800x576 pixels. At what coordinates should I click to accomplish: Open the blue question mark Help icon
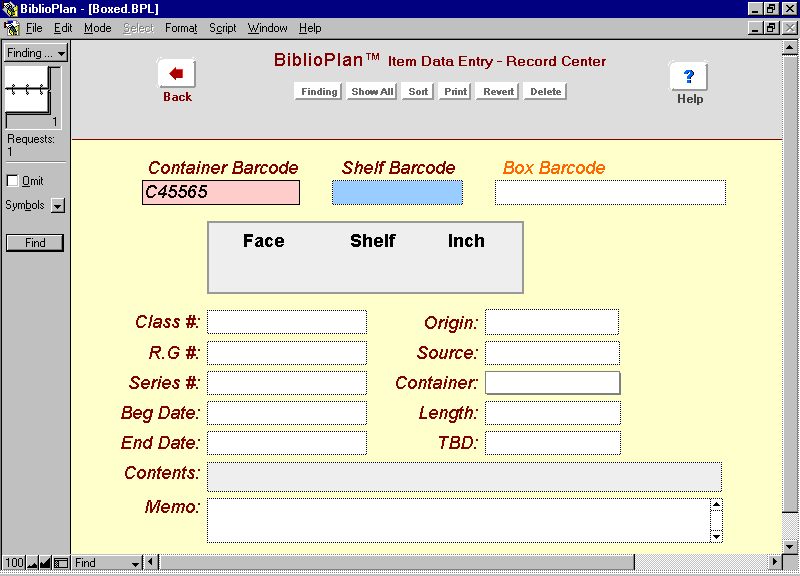(x=689, y=77)
